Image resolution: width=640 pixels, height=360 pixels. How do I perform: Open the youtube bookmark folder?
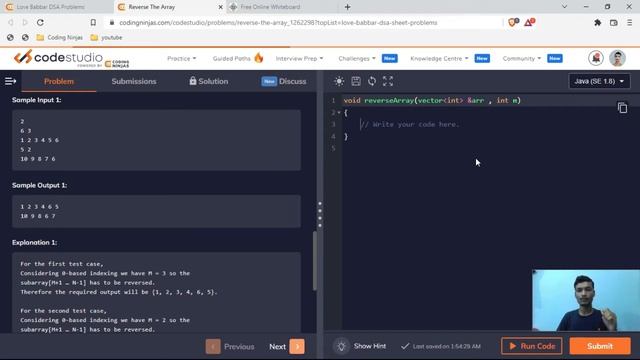click(106, 38)
